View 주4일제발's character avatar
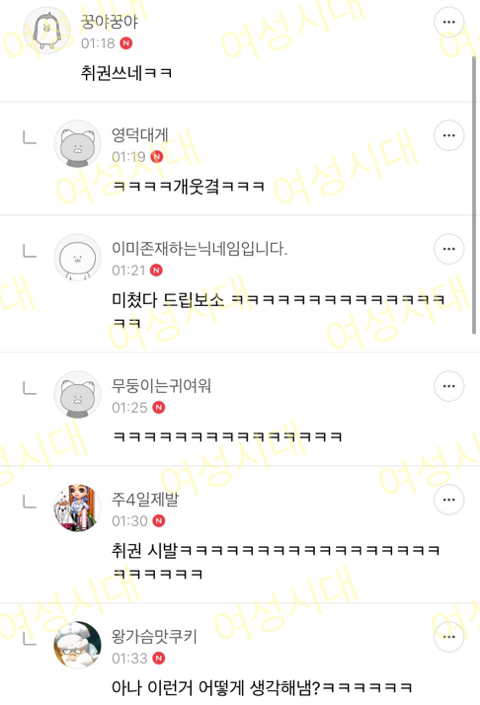This screenshot has width=480, height=705. (x=77, y=508)
